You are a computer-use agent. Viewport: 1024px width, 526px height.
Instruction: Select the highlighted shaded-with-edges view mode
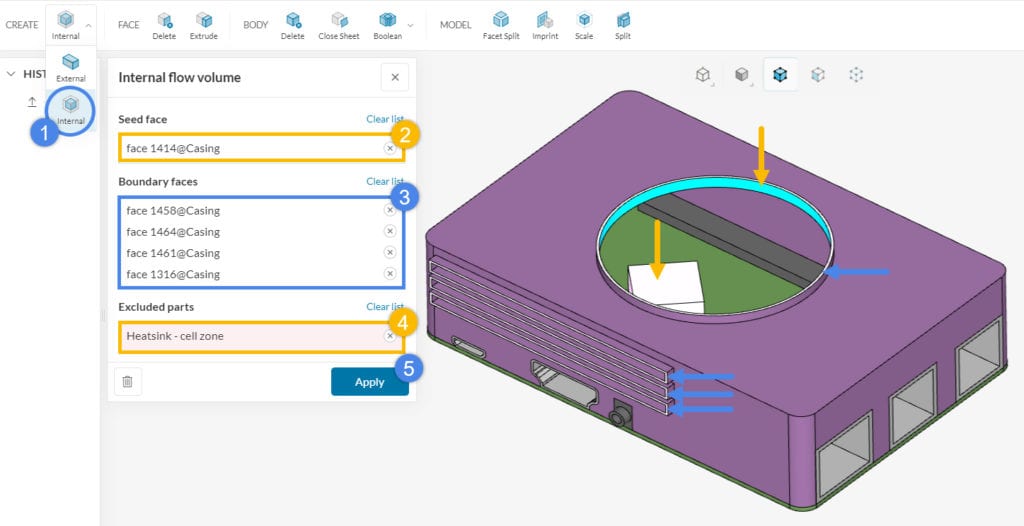[x=779, y=74]
